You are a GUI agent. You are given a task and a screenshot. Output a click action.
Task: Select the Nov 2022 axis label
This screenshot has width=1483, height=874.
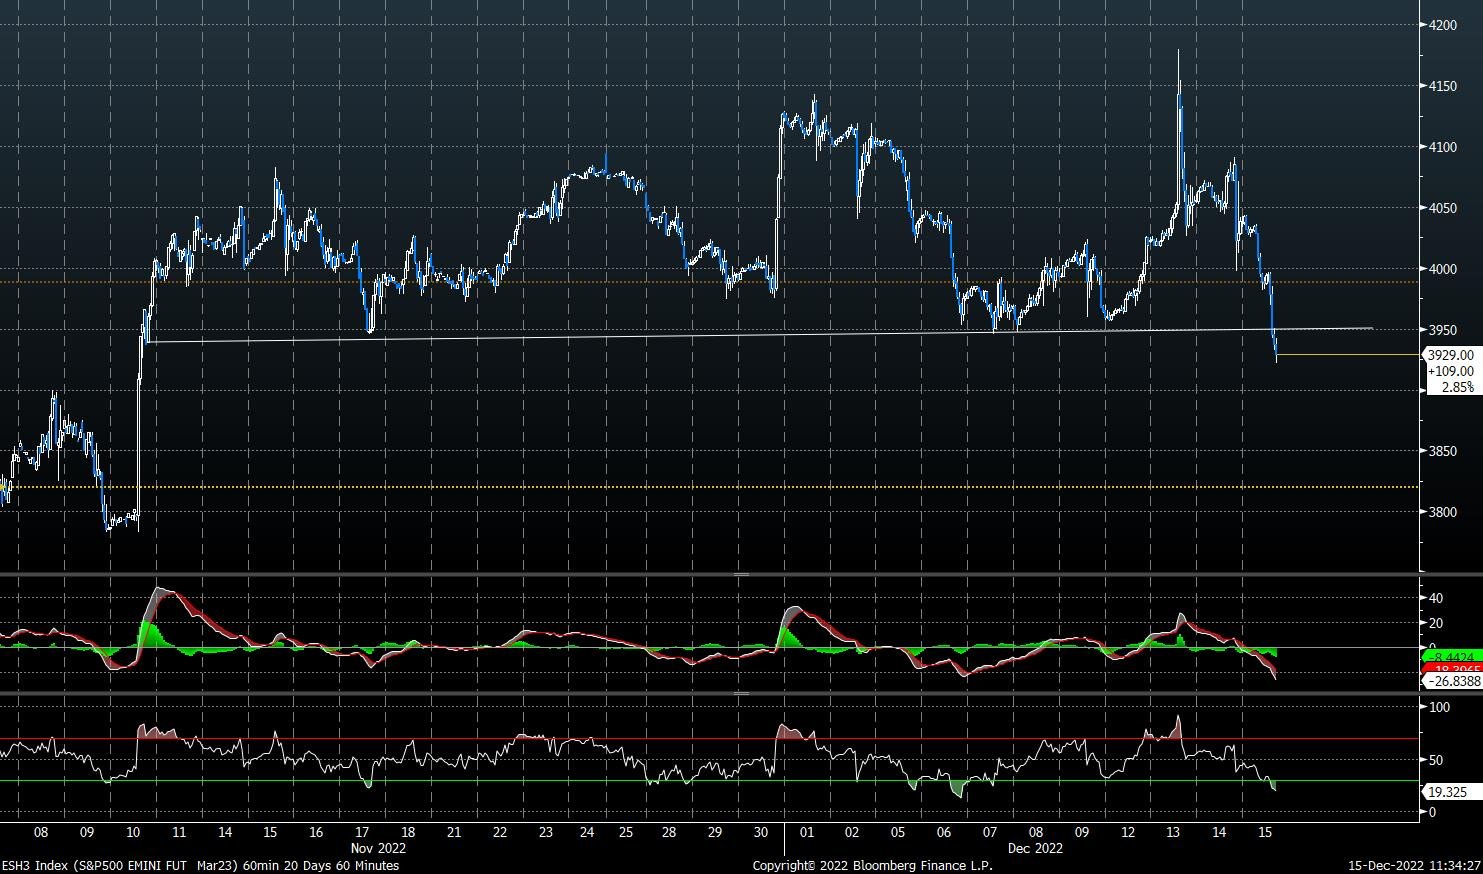click(x=381, y=848)
